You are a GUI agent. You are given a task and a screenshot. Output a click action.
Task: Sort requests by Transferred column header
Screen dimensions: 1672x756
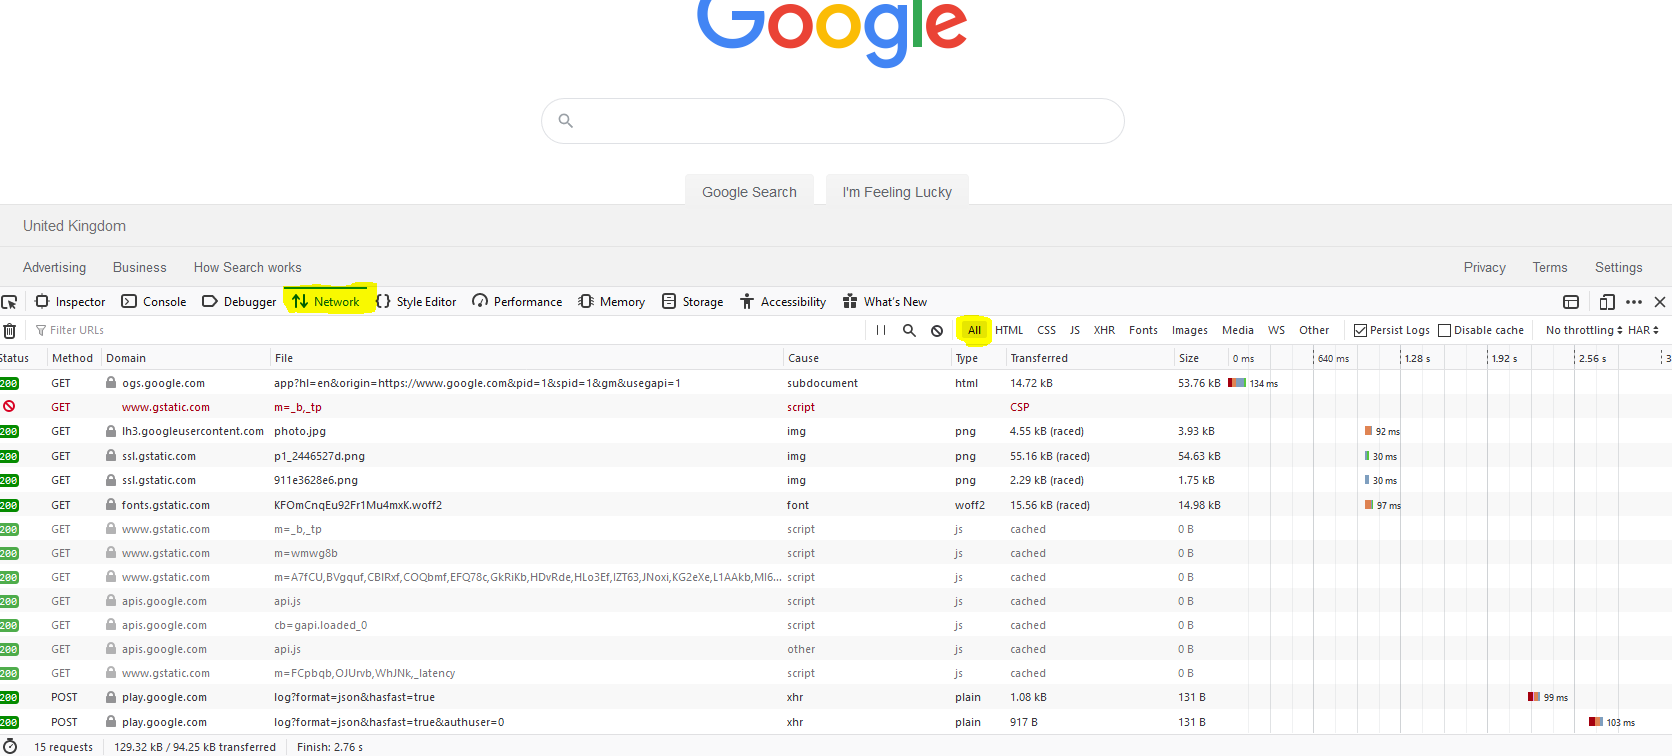1039,358
